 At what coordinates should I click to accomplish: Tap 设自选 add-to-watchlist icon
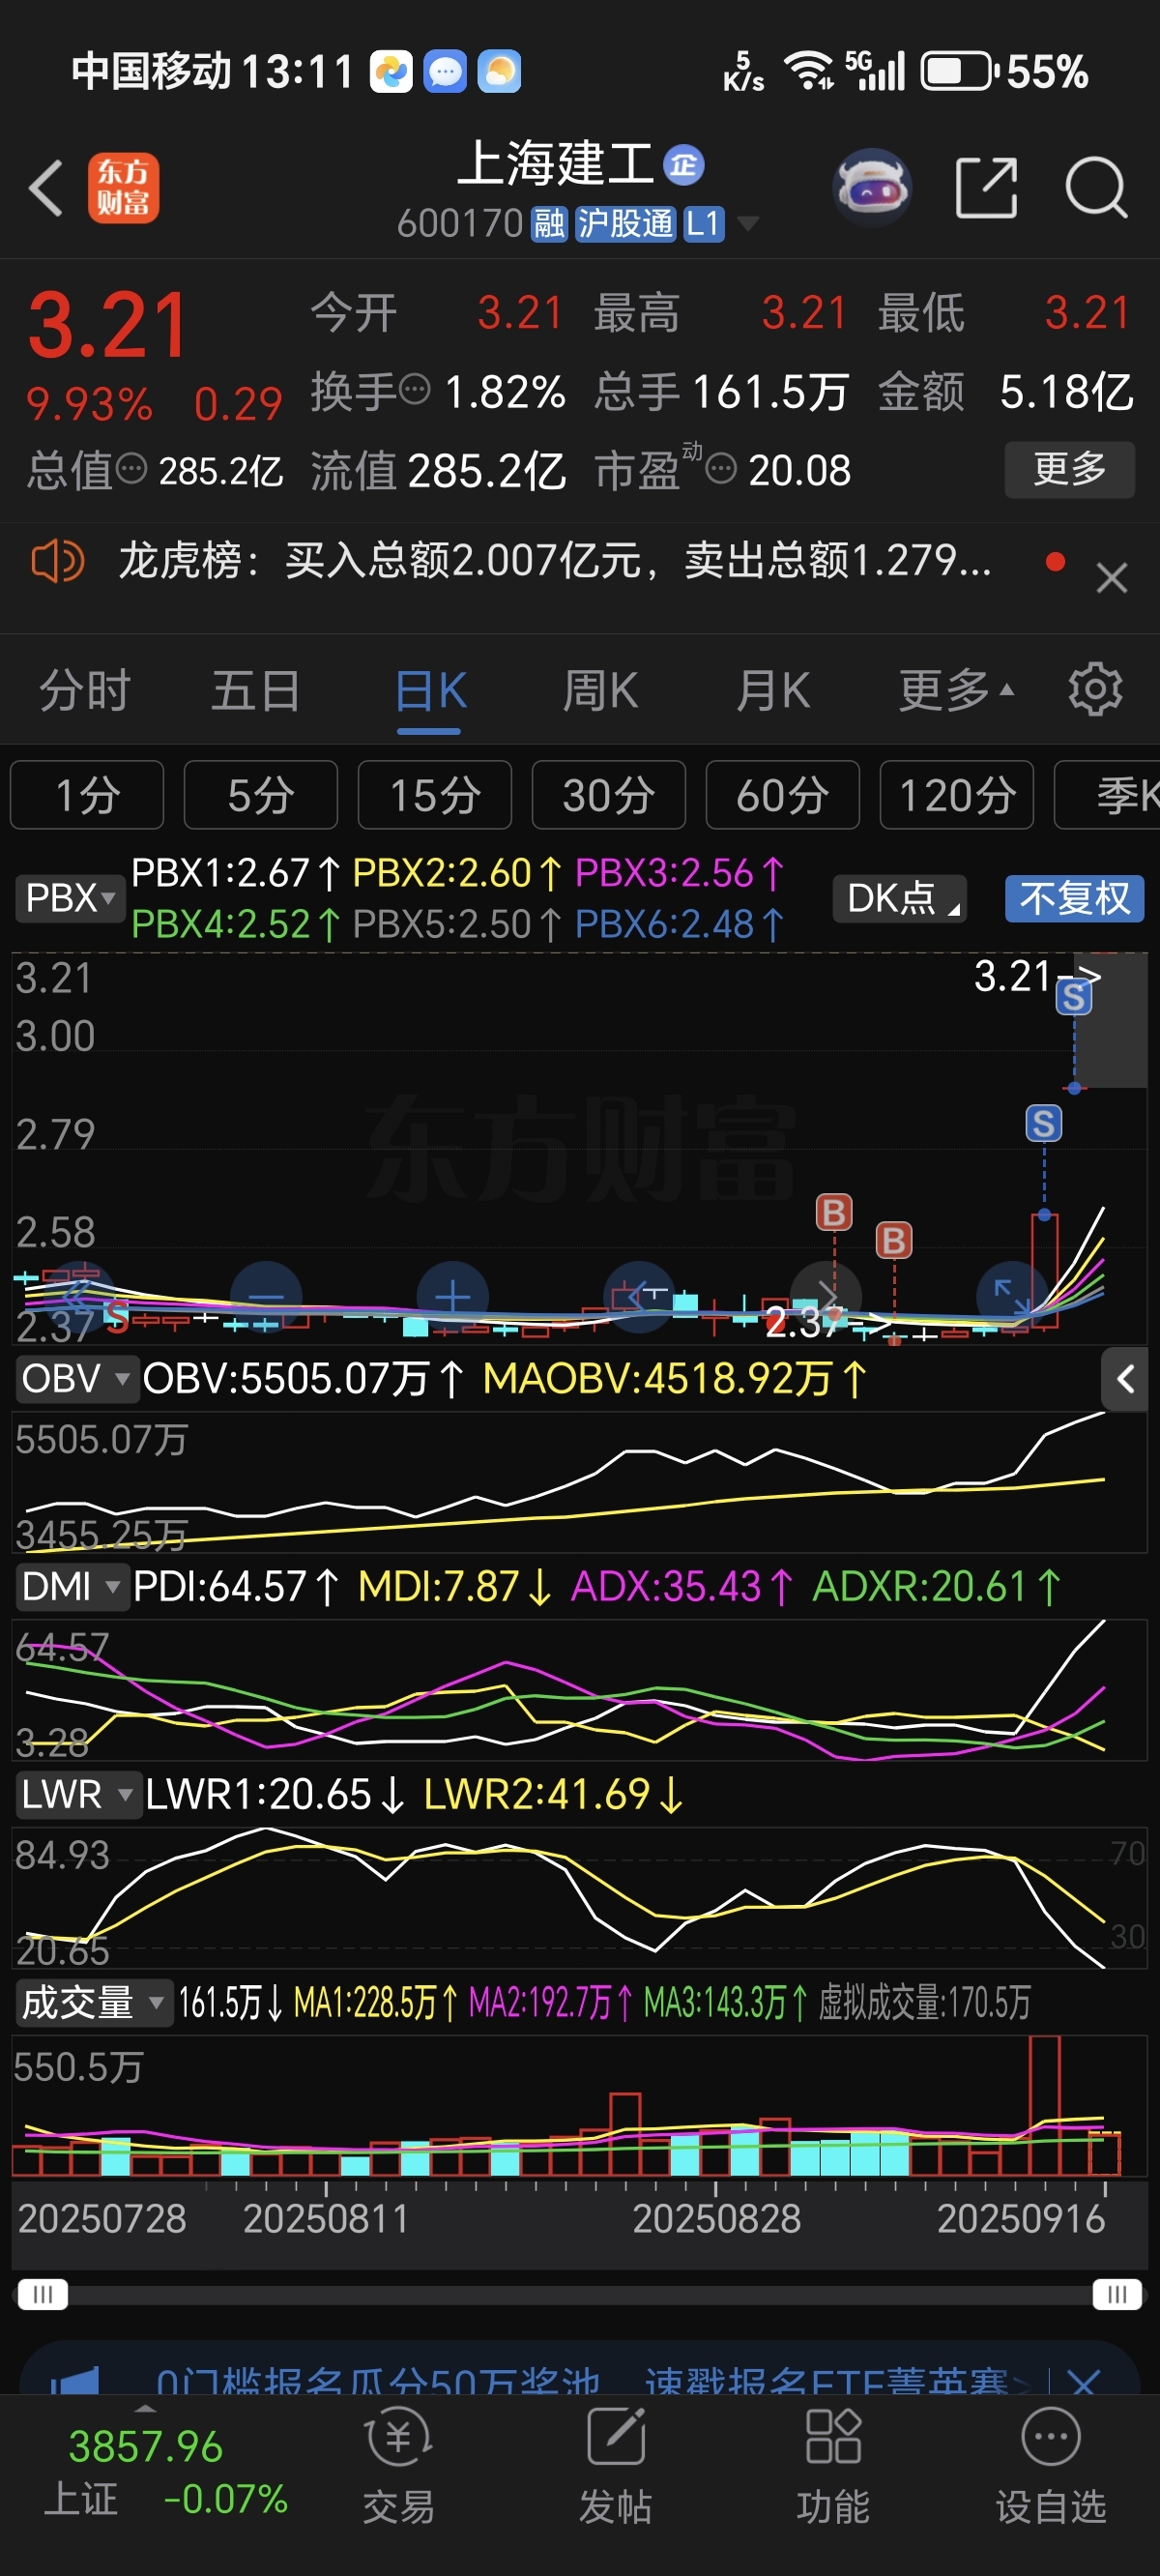(x=1051, y=2468)
